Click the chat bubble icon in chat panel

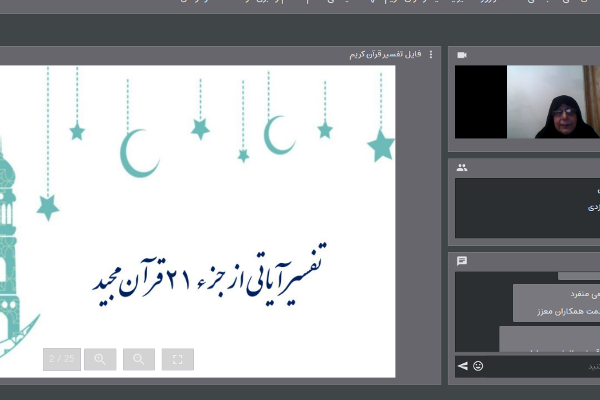462,261
